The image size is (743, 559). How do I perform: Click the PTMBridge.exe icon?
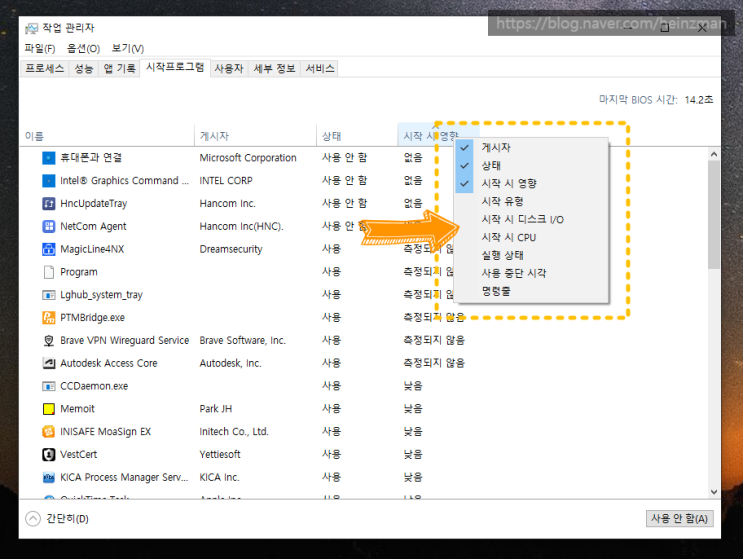[49, 317]
